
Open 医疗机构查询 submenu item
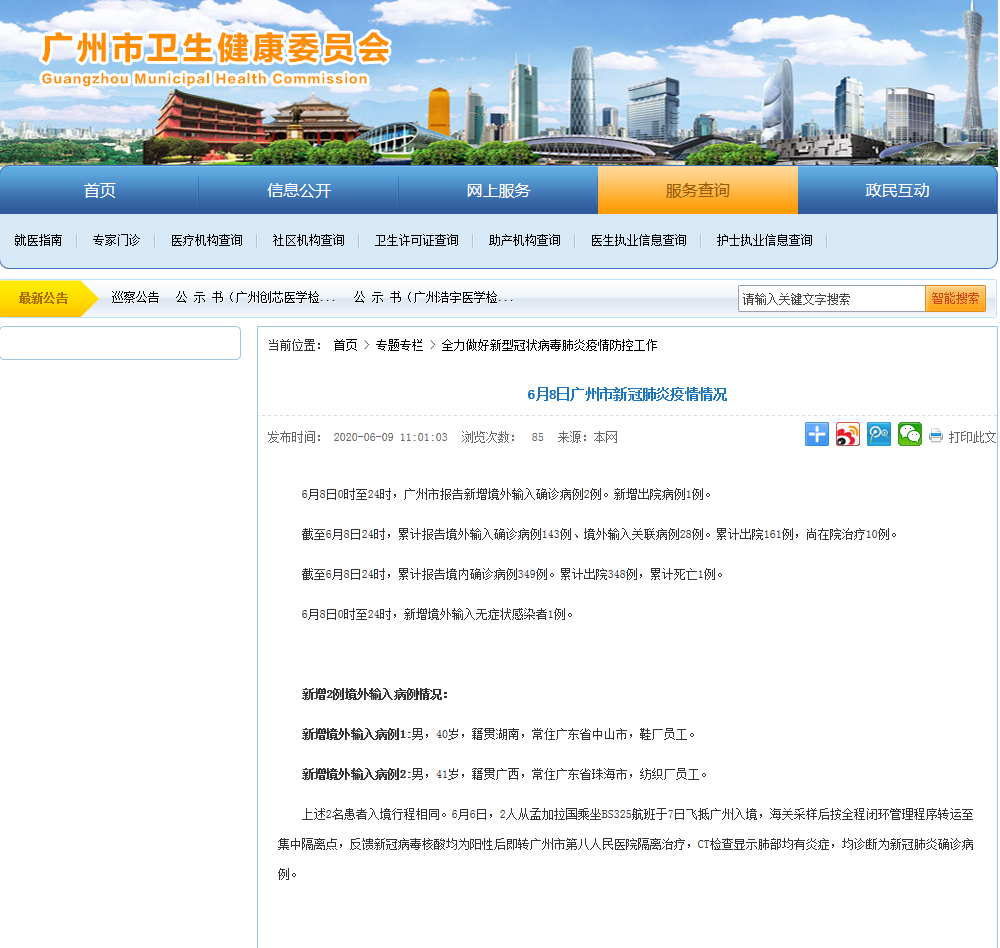point(207,241)
